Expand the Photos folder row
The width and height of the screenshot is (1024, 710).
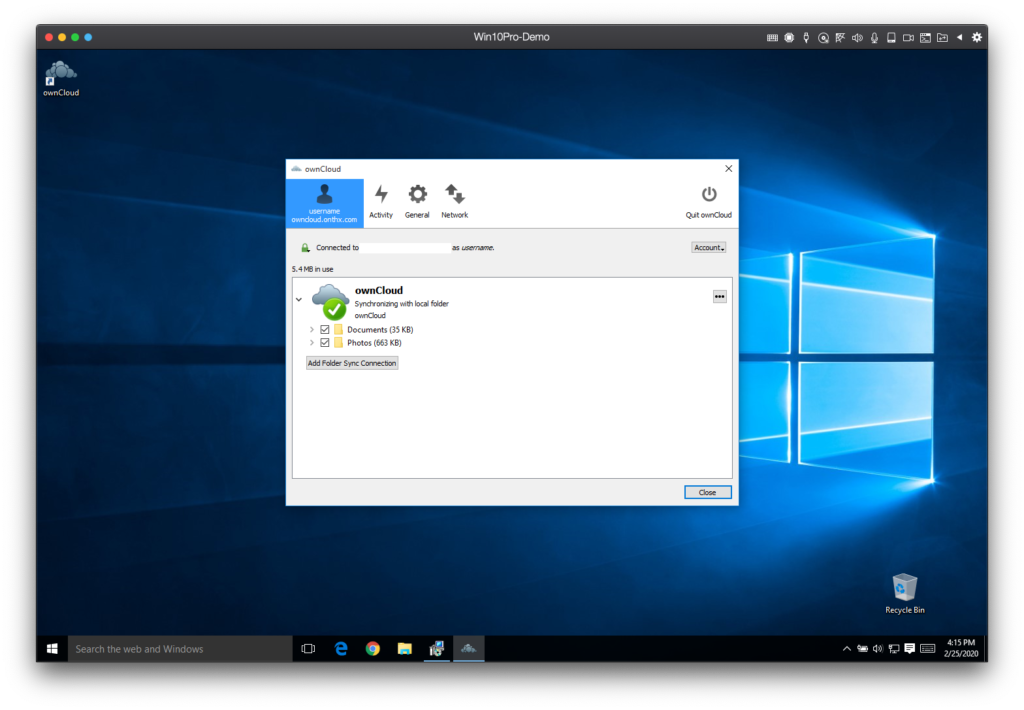click(312, 343)
